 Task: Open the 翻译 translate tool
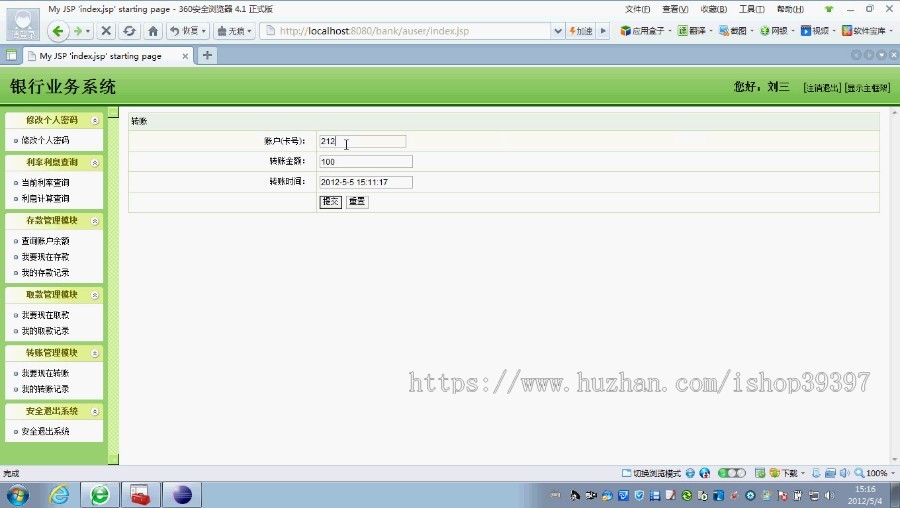pyautogui.click(x=695, y=31)
